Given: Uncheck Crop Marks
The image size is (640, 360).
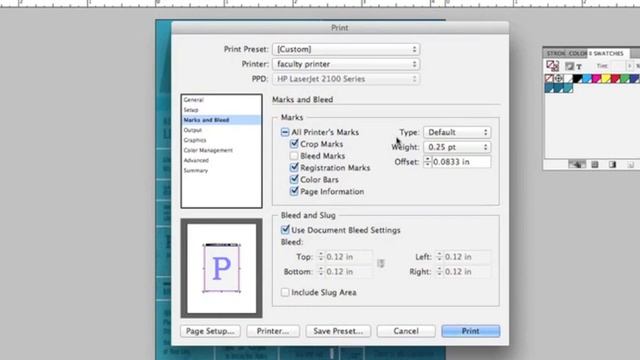Looking at the screenshot, I should pyautogui.click(x=294, y=144).
